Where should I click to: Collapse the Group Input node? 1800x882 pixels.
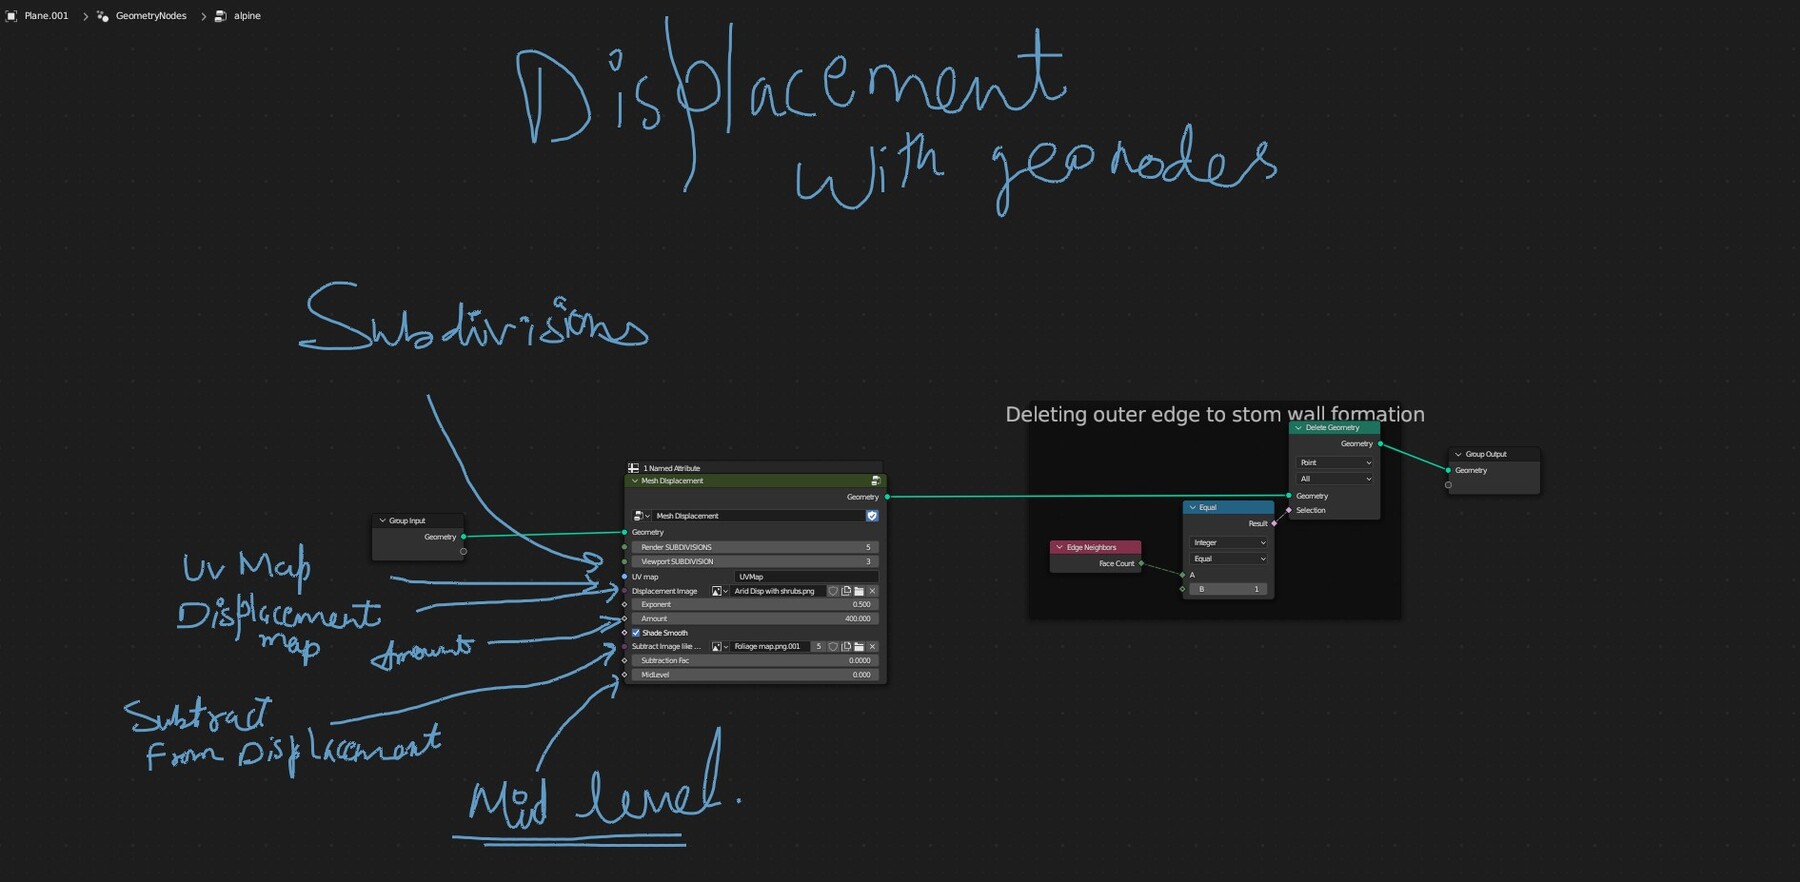[382, 521]
